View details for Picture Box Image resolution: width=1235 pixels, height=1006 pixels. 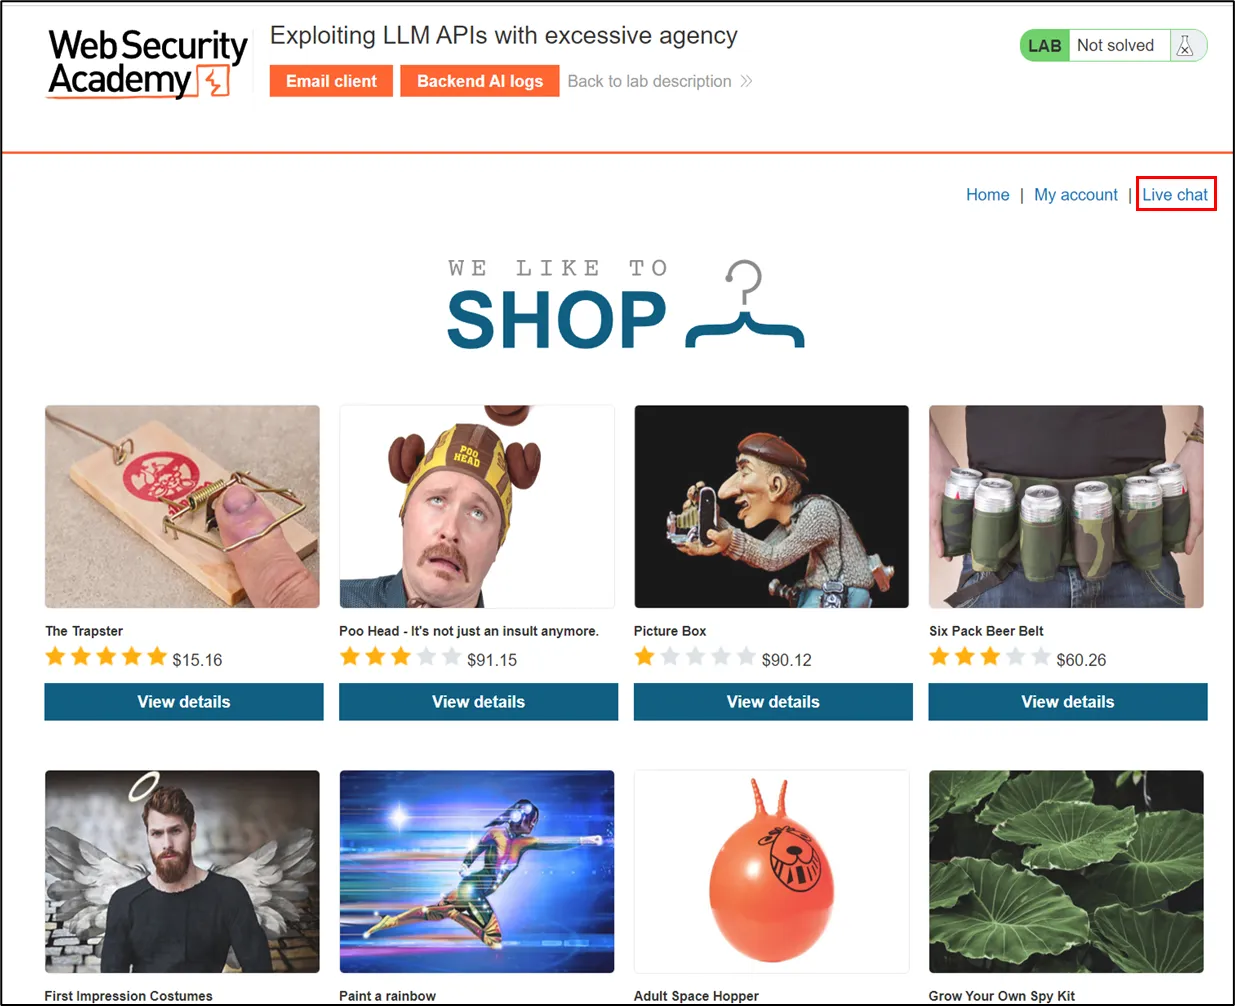click(x=773, y=702)
